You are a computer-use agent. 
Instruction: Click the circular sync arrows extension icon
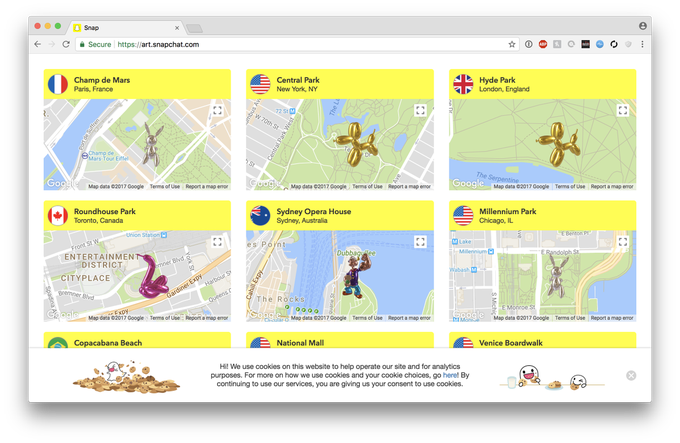pyautogui.click(x=614, y=44)
